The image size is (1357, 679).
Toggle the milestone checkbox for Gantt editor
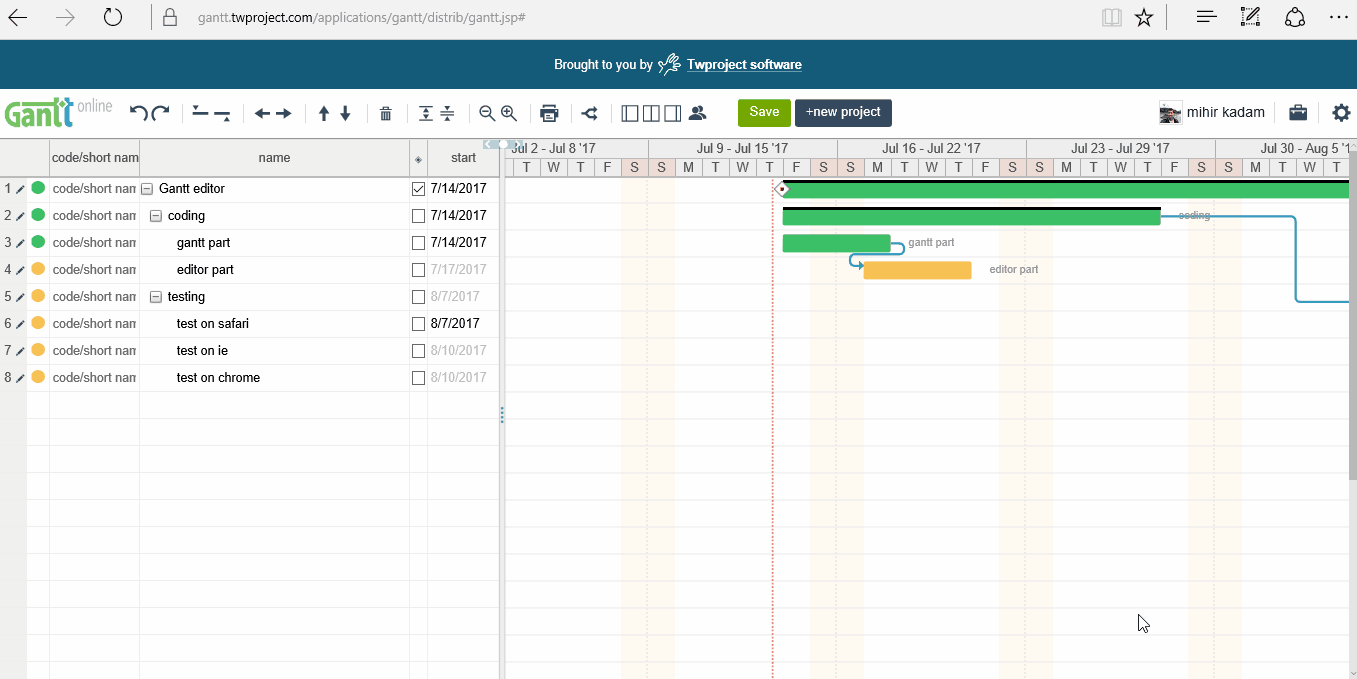pyautogui.click(x=418, y=188)
